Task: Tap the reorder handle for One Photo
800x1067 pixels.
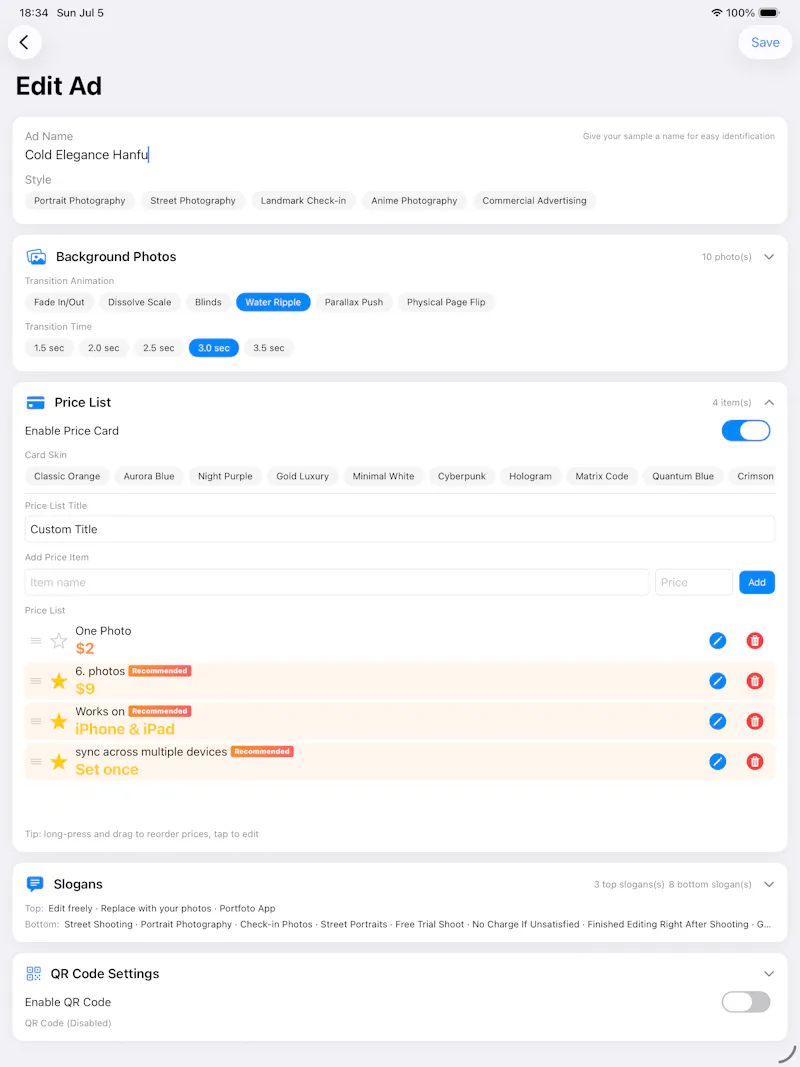Action: [36, 640]
